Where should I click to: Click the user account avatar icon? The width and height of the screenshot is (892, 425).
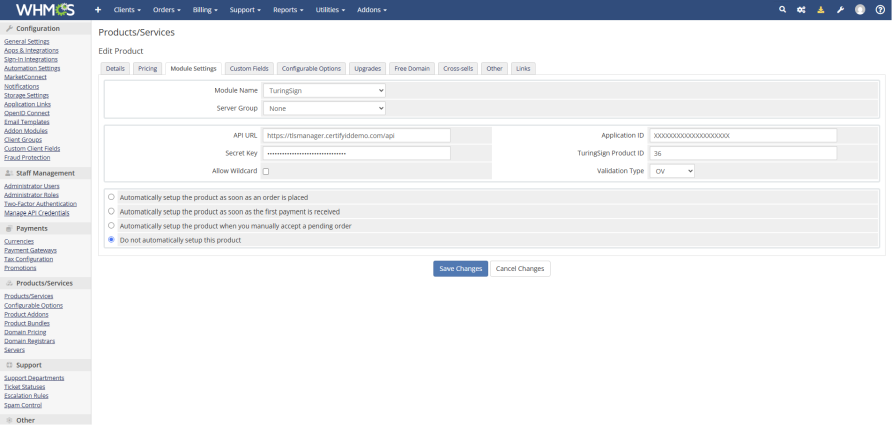[x=860, y=10]
